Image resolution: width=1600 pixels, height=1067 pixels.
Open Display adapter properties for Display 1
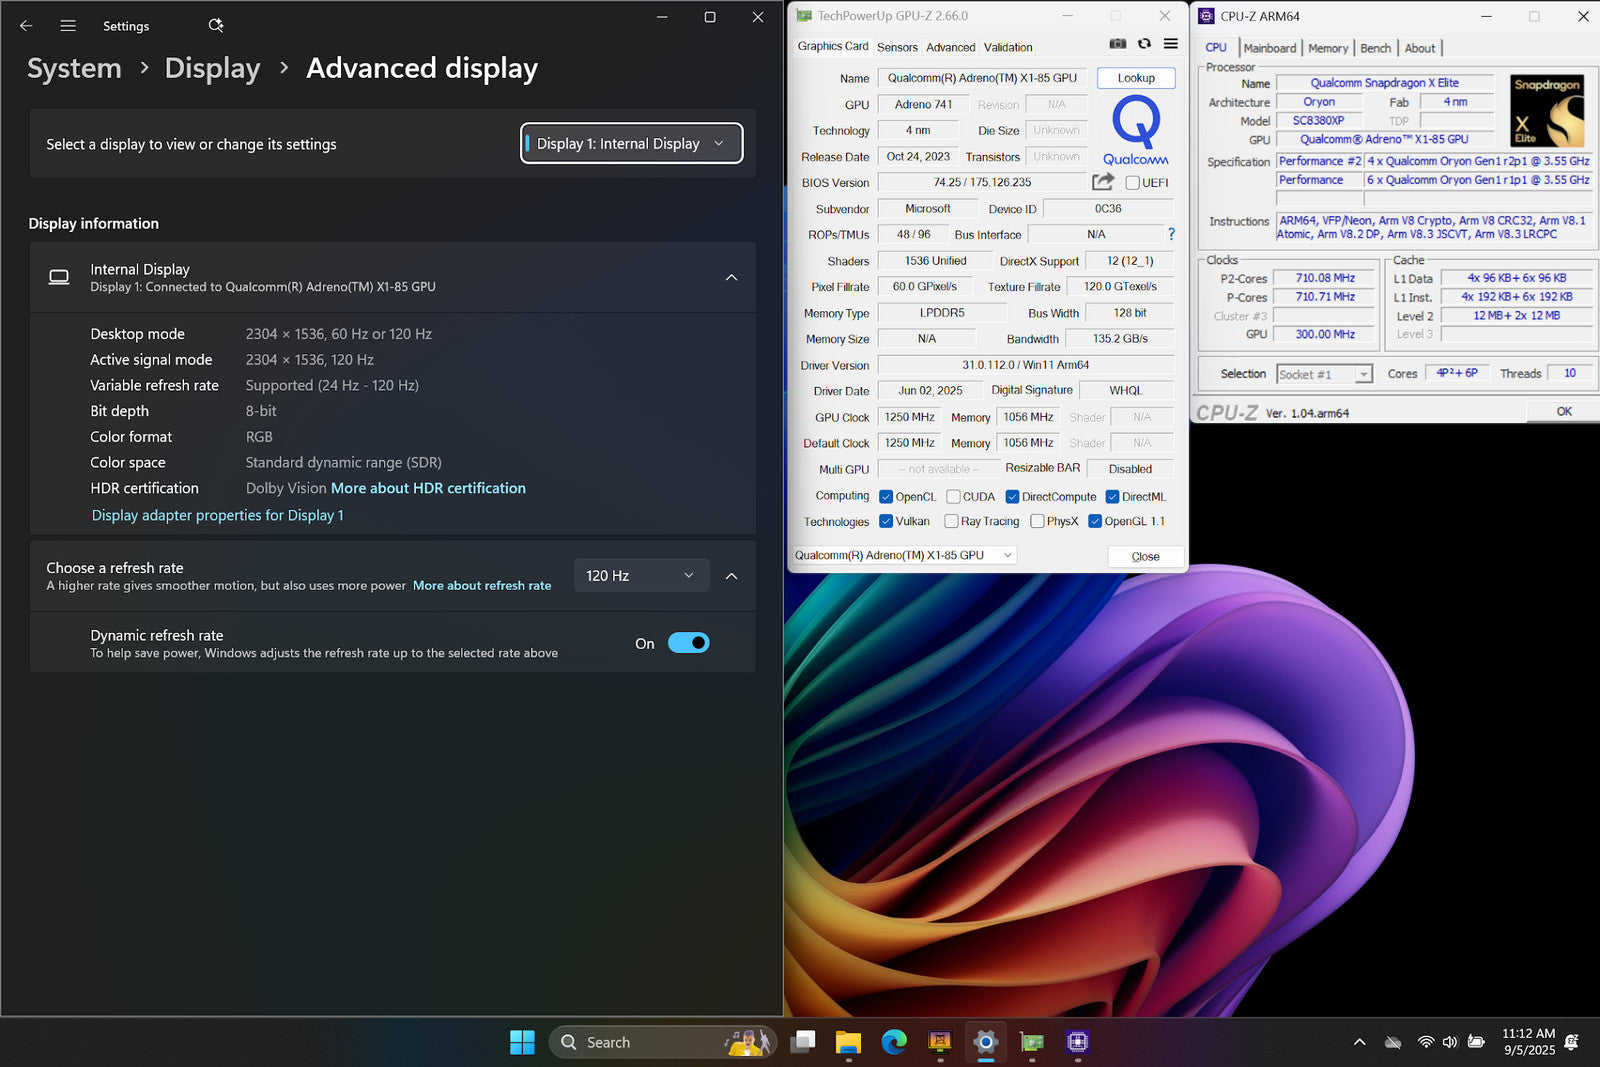click(x=218, y=515)
